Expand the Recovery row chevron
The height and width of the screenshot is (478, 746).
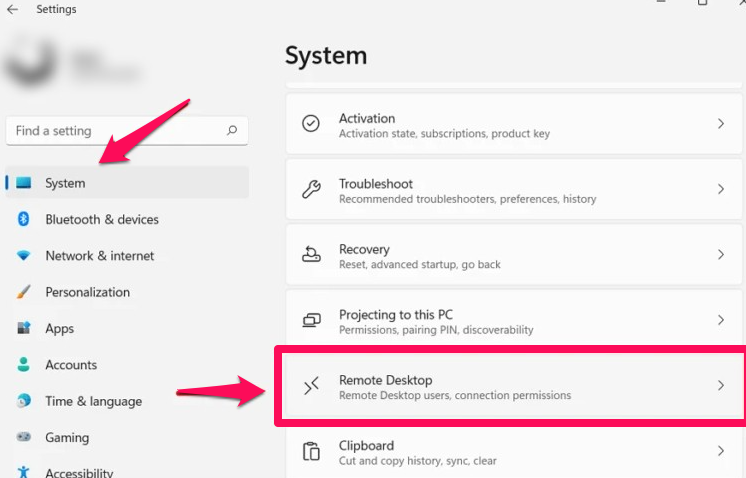coord(721,254)
